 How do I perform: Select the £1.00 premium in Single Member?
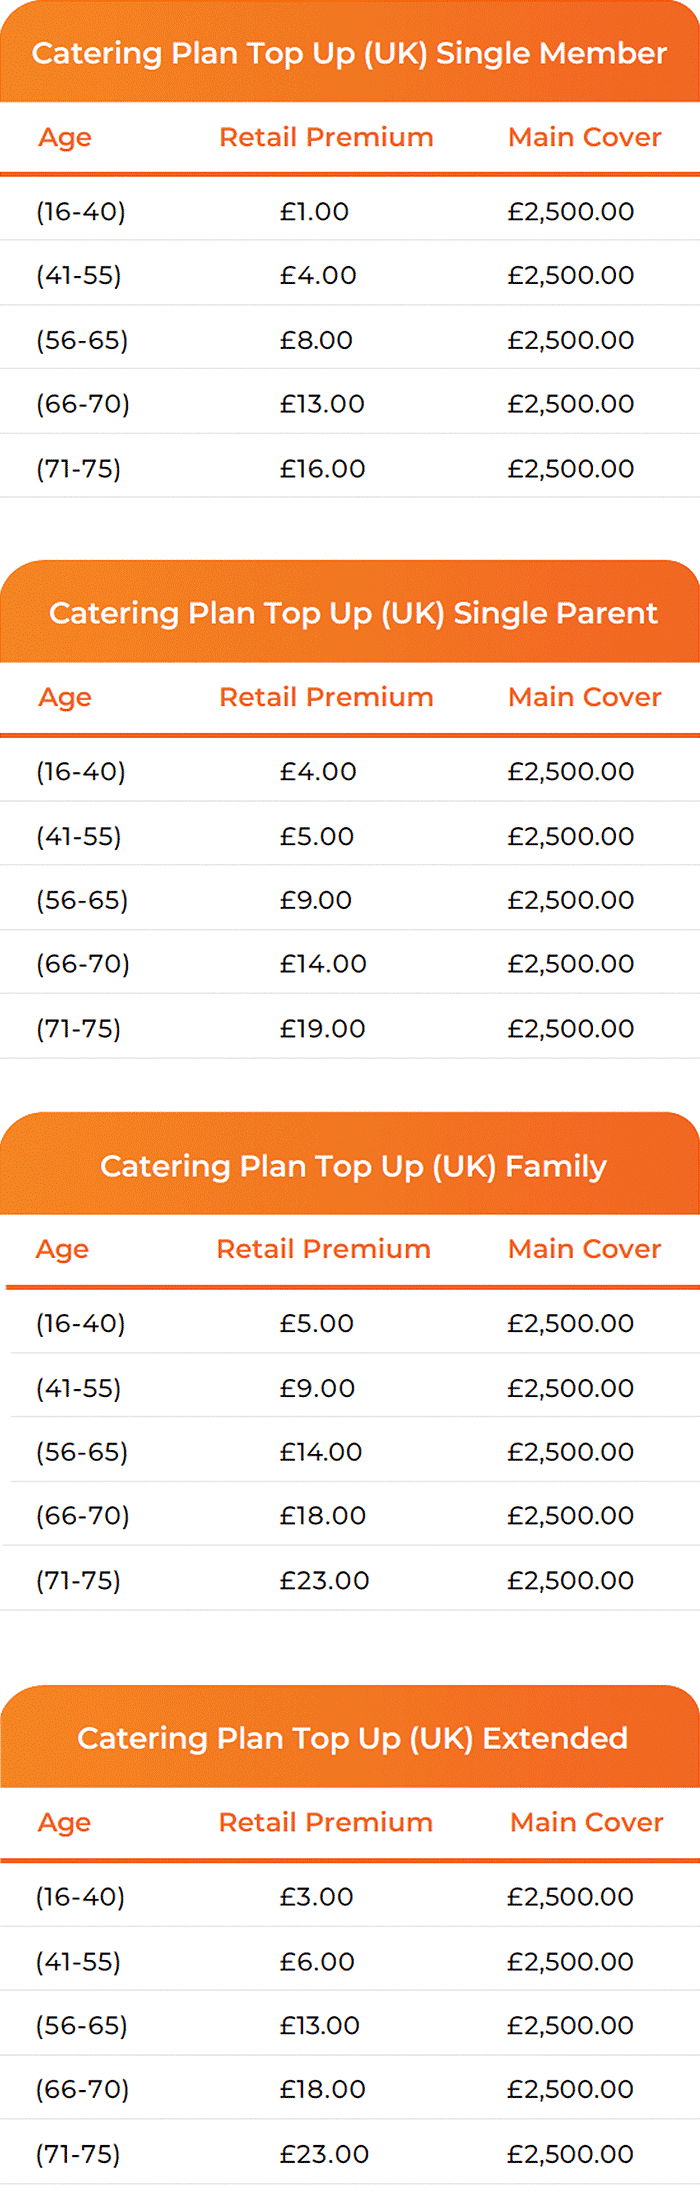tap(314, 212)
